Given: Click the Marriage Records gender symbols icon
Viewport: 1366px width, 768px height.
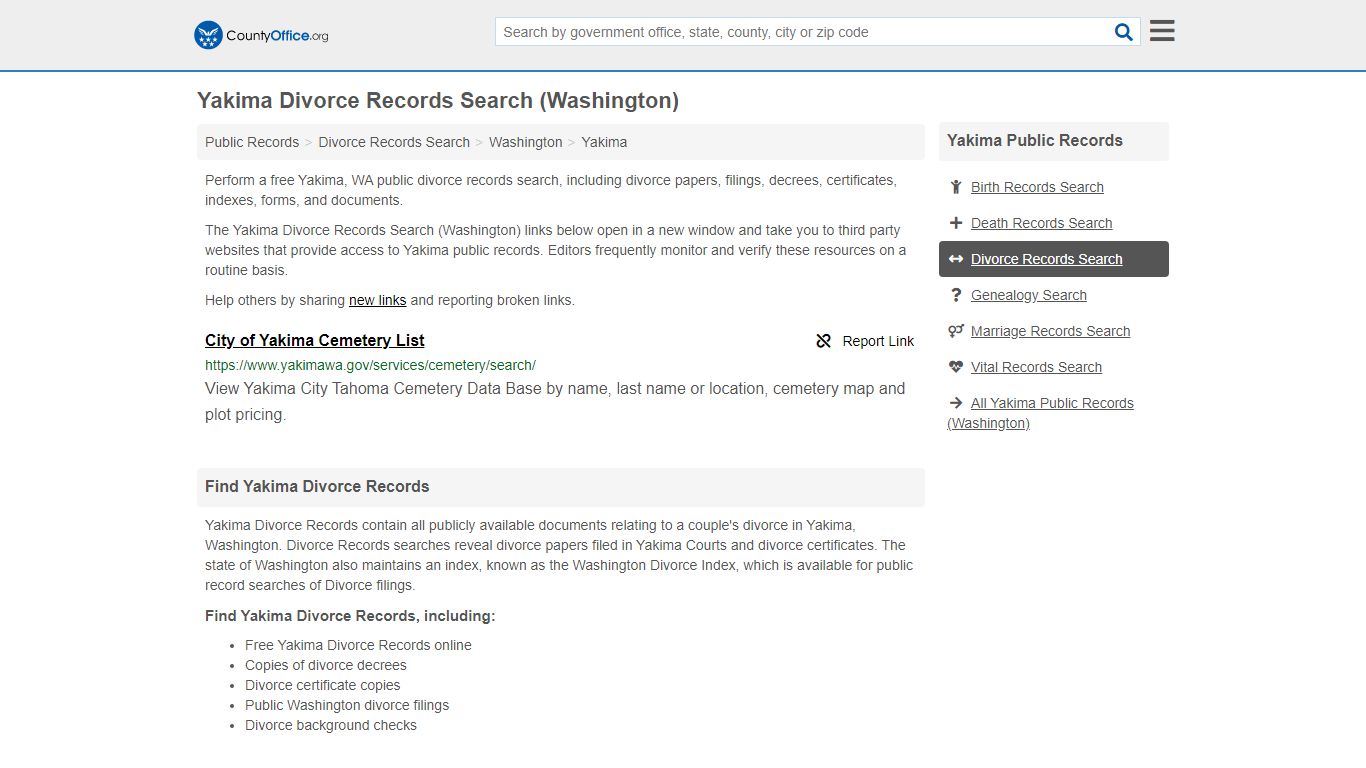Looking at the screenshot, I should [956, 331].
